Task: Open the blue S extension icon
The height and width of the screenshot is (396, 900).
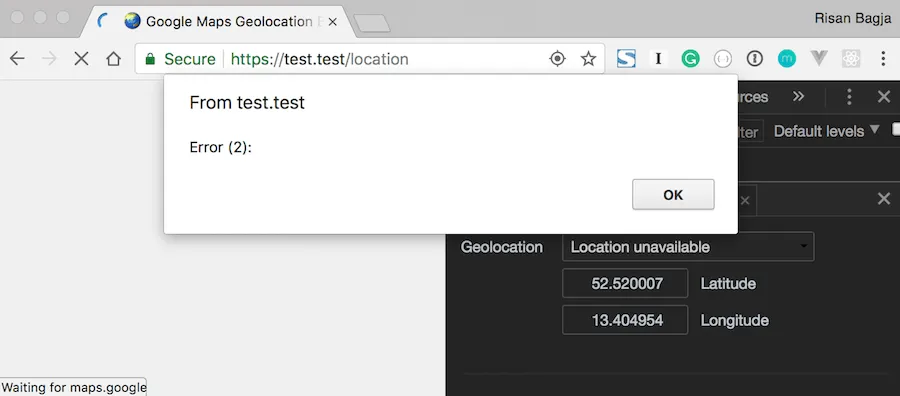Action: tap(626, 59)
